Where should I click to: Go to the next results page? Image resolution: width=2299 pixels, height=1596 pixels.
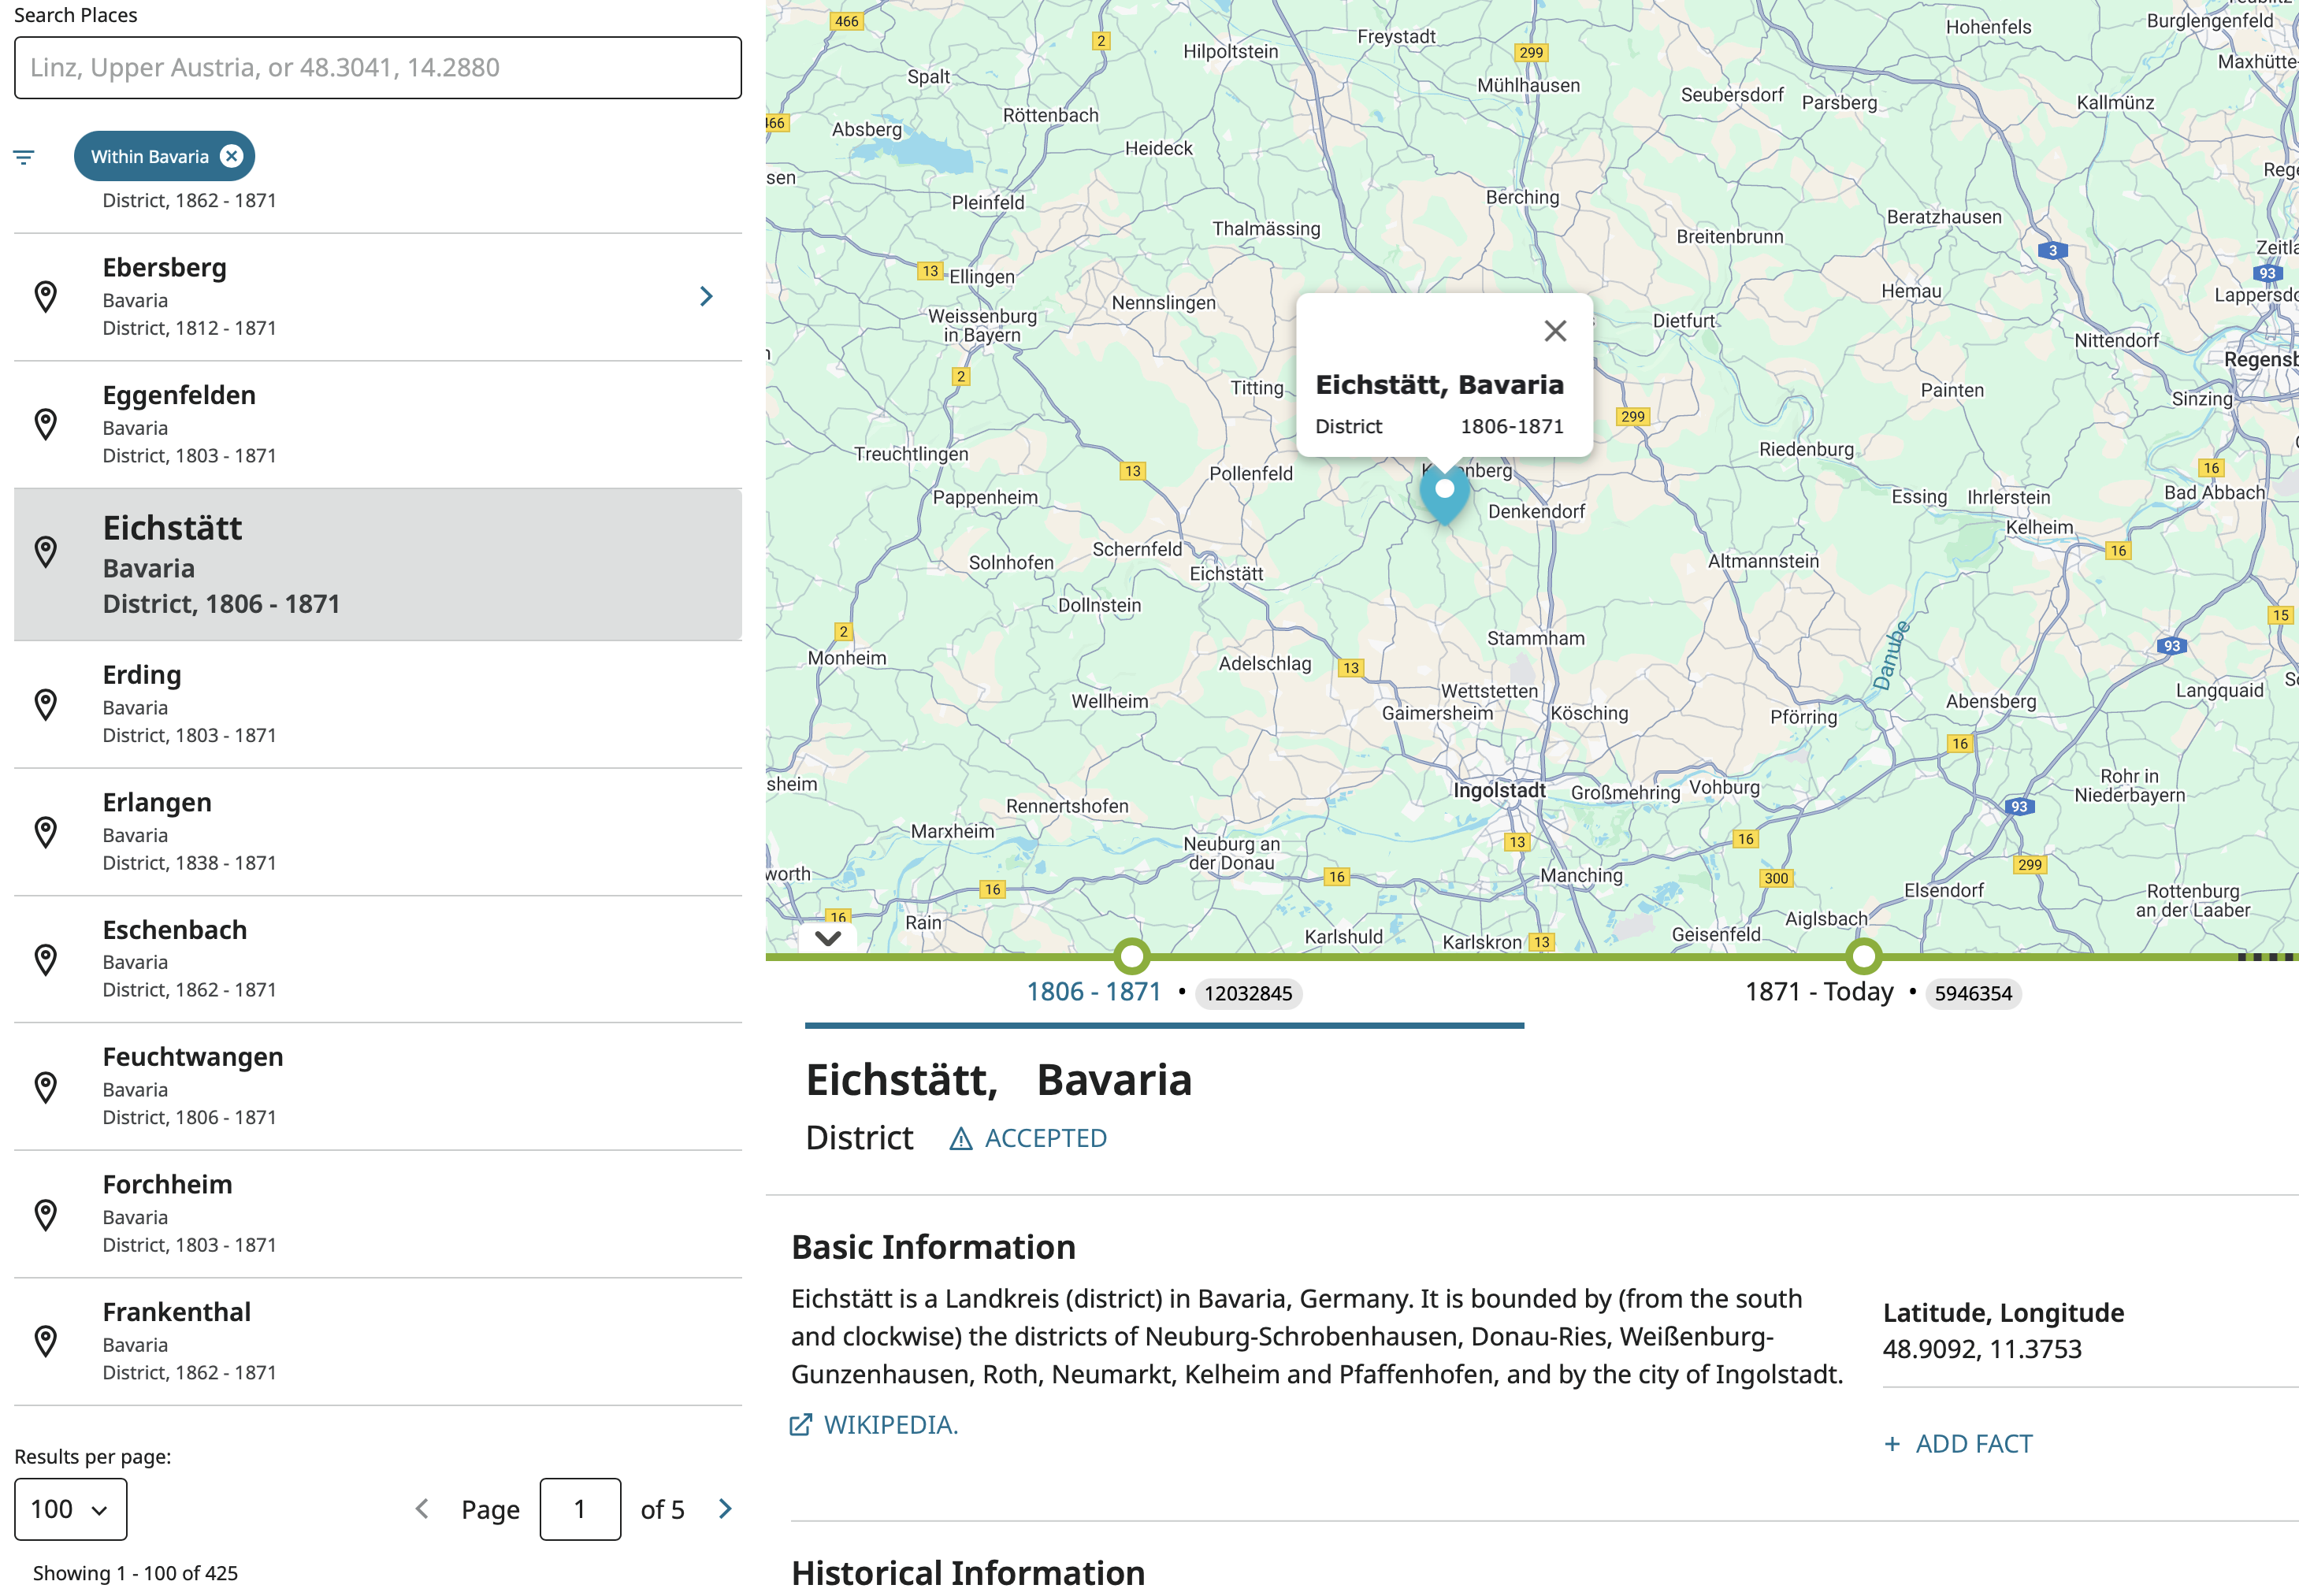tap(725, 1509)
